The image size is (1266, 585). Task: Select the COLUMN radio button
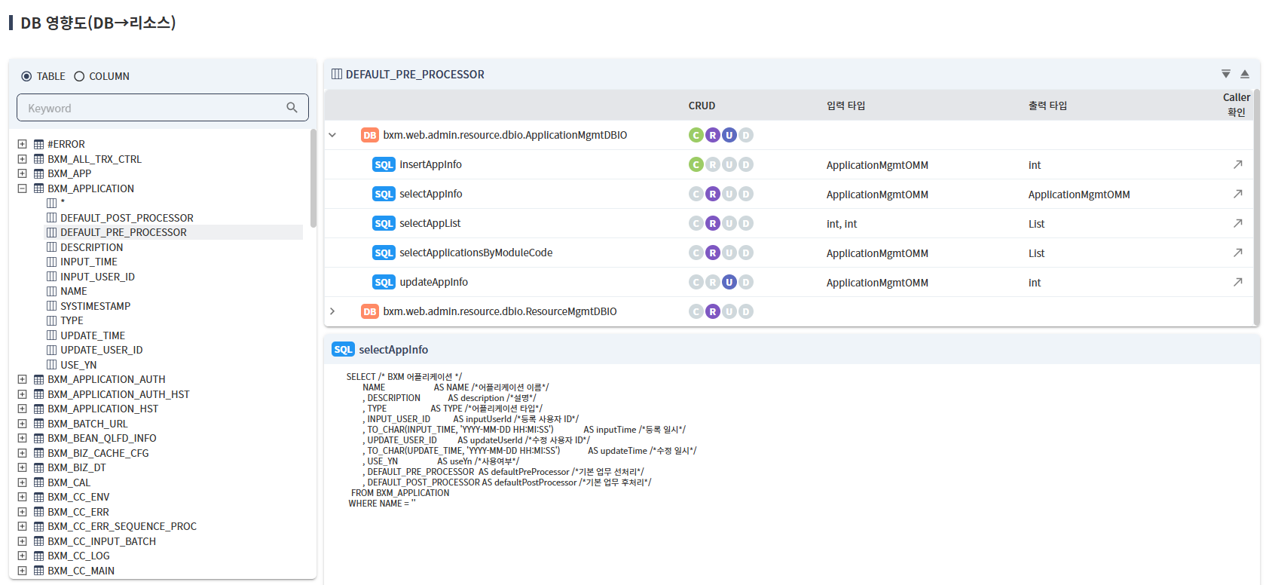click(x=82, y=76)
